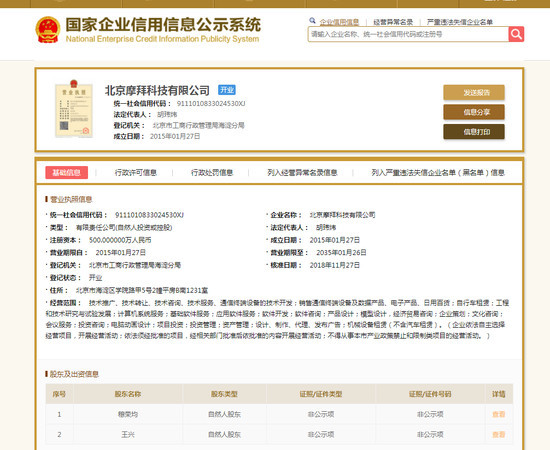Open the 列入经营异常名录信息 tab
The width and height of the screenshot is (550, 450).
(302, 173)
